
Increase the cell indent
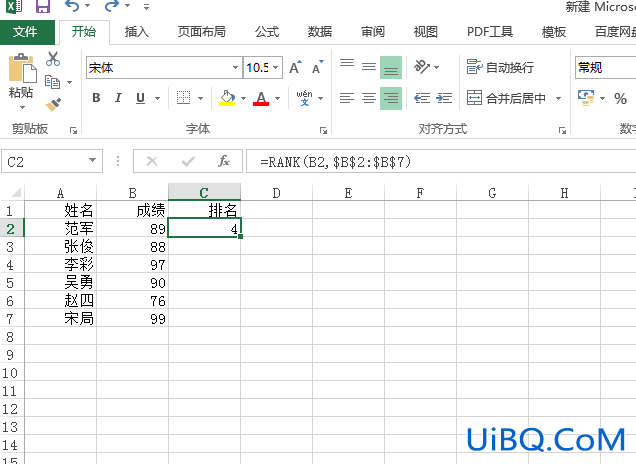(x=444, y=98)
